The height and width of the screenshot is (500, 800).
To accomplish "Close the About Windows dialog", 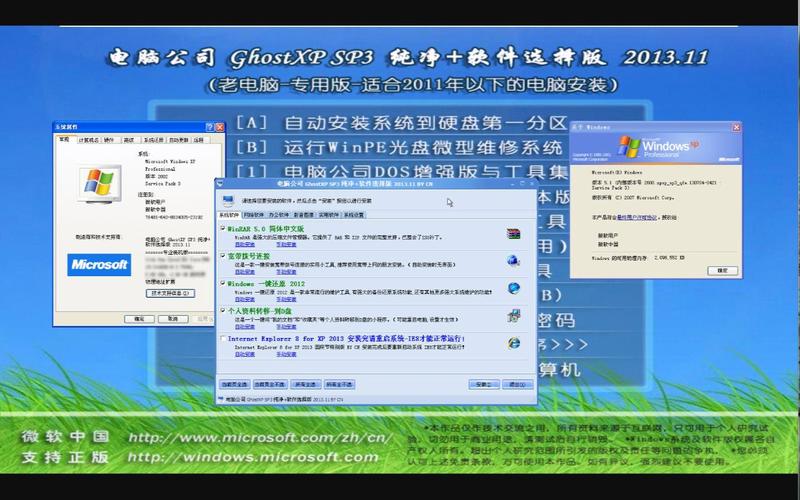I will (736, 127).
